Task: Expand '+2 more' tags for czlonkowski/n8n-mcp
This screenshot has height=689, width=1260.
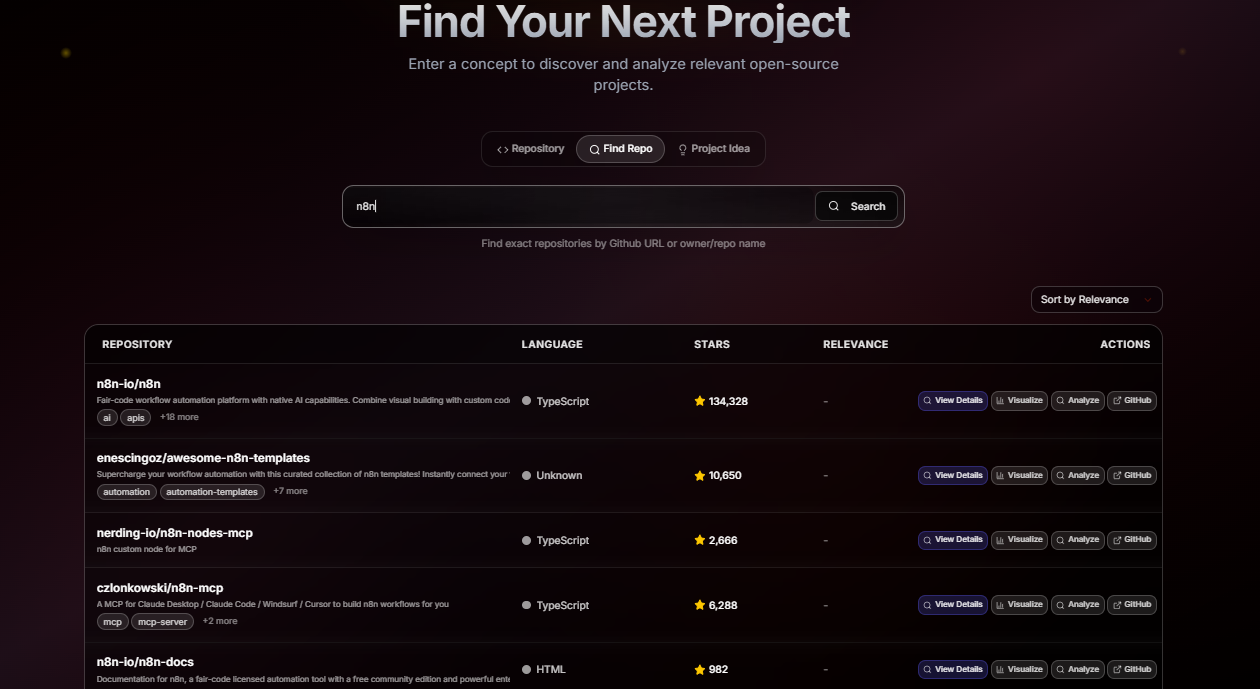Action: [x=220, y=621]
